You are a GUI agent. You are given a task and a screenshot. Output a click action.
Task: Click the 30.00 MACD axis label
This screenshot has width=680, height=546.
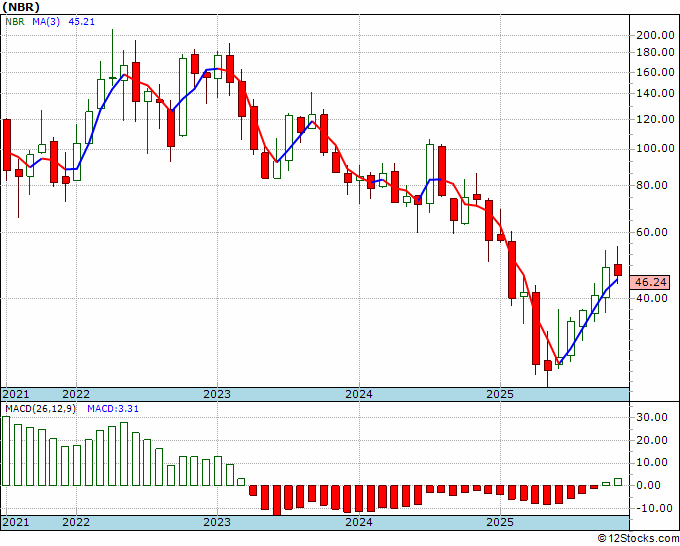[654, 417]
